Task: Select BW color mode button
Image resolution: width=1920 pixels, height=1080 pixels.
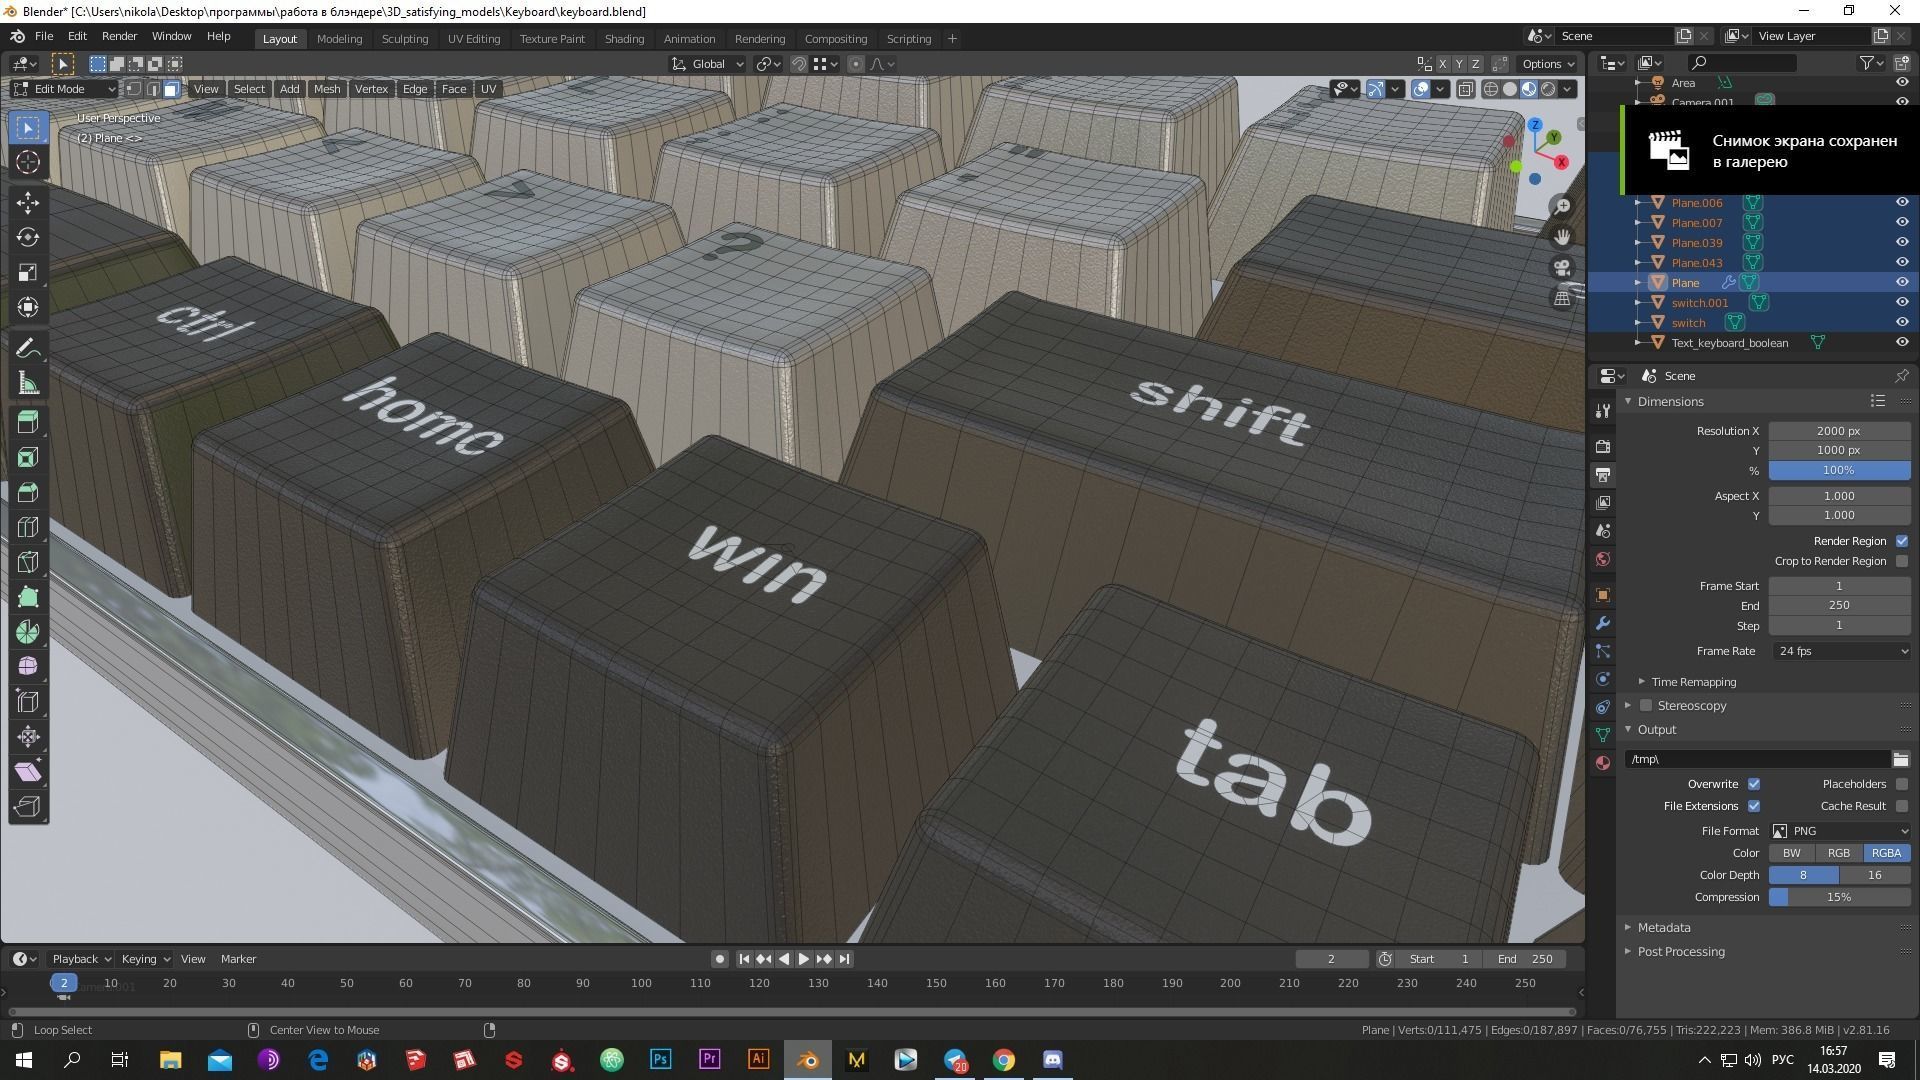Action: point(1791,853)
